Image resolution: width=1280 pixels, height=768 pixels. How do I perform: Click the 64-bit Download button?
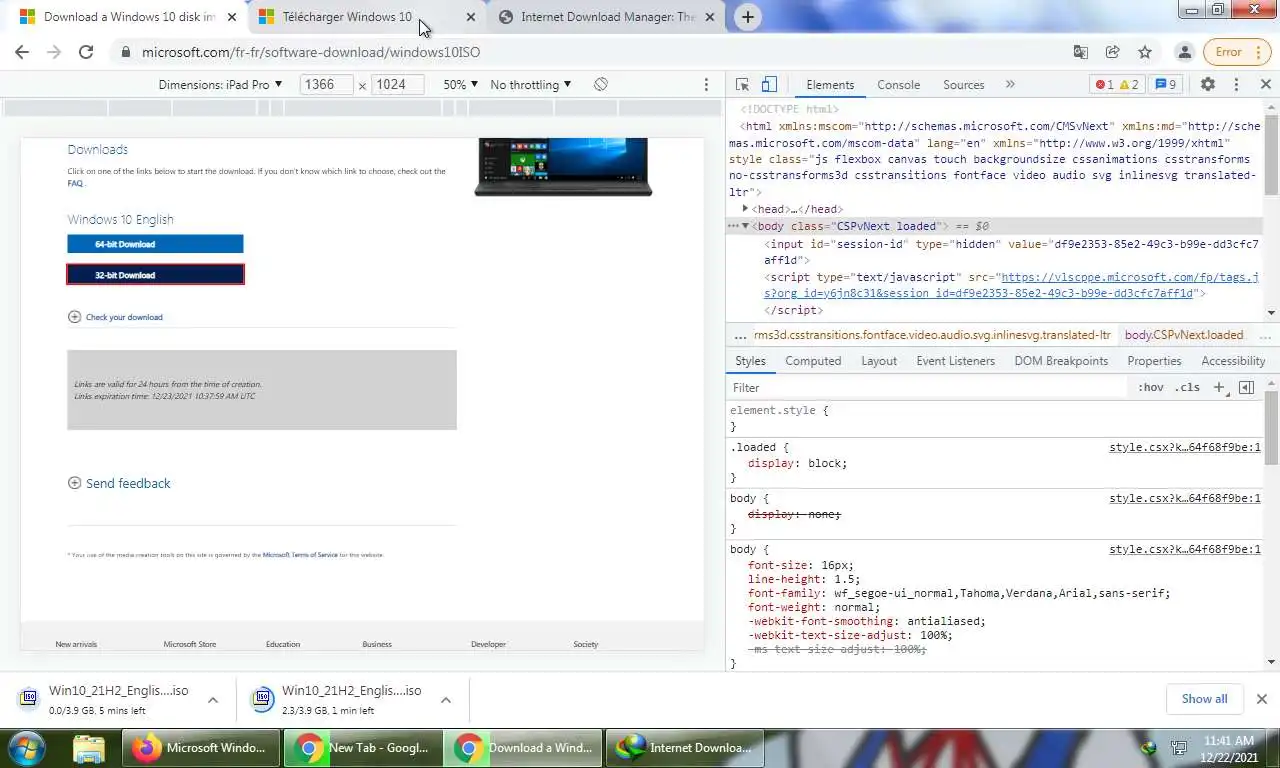pyautogui.click(x=155, y=244)
